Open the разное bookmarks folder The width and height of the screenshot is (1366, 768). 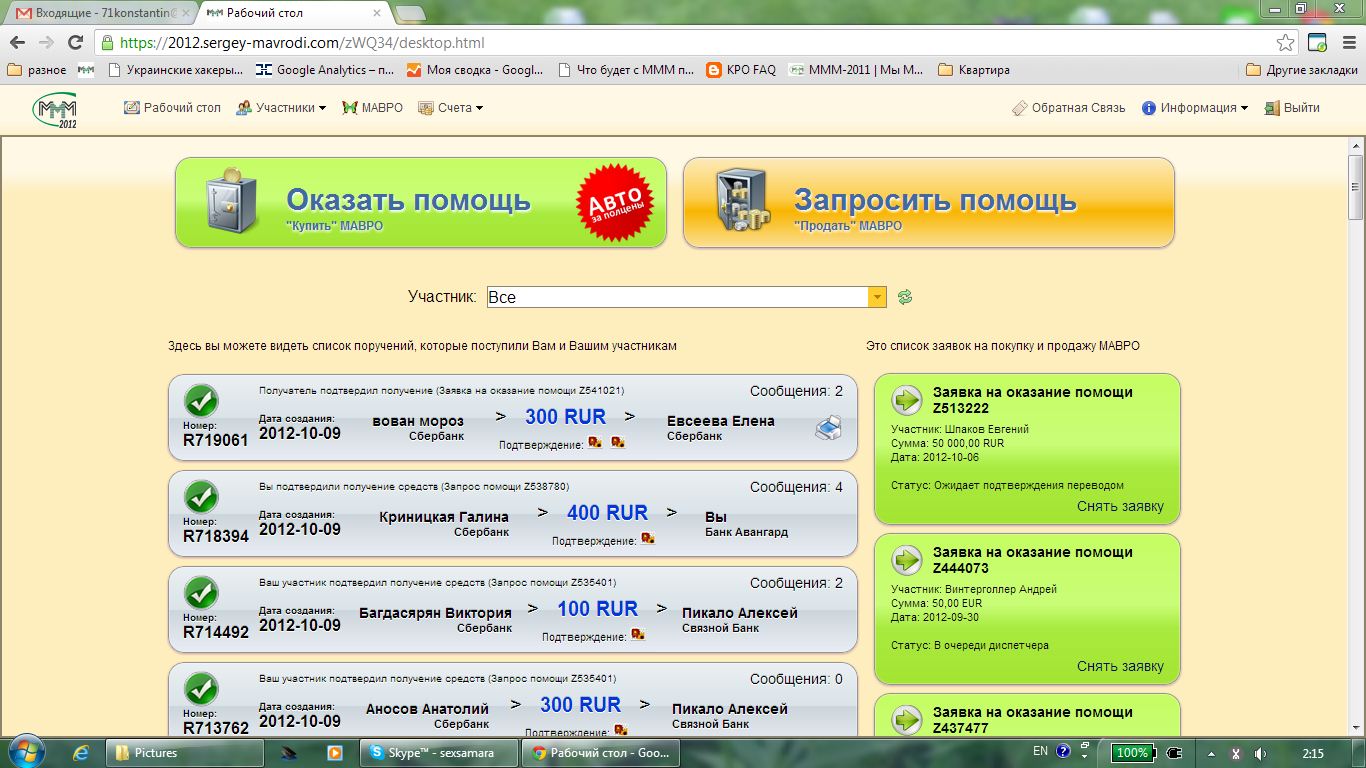[37, 70]
